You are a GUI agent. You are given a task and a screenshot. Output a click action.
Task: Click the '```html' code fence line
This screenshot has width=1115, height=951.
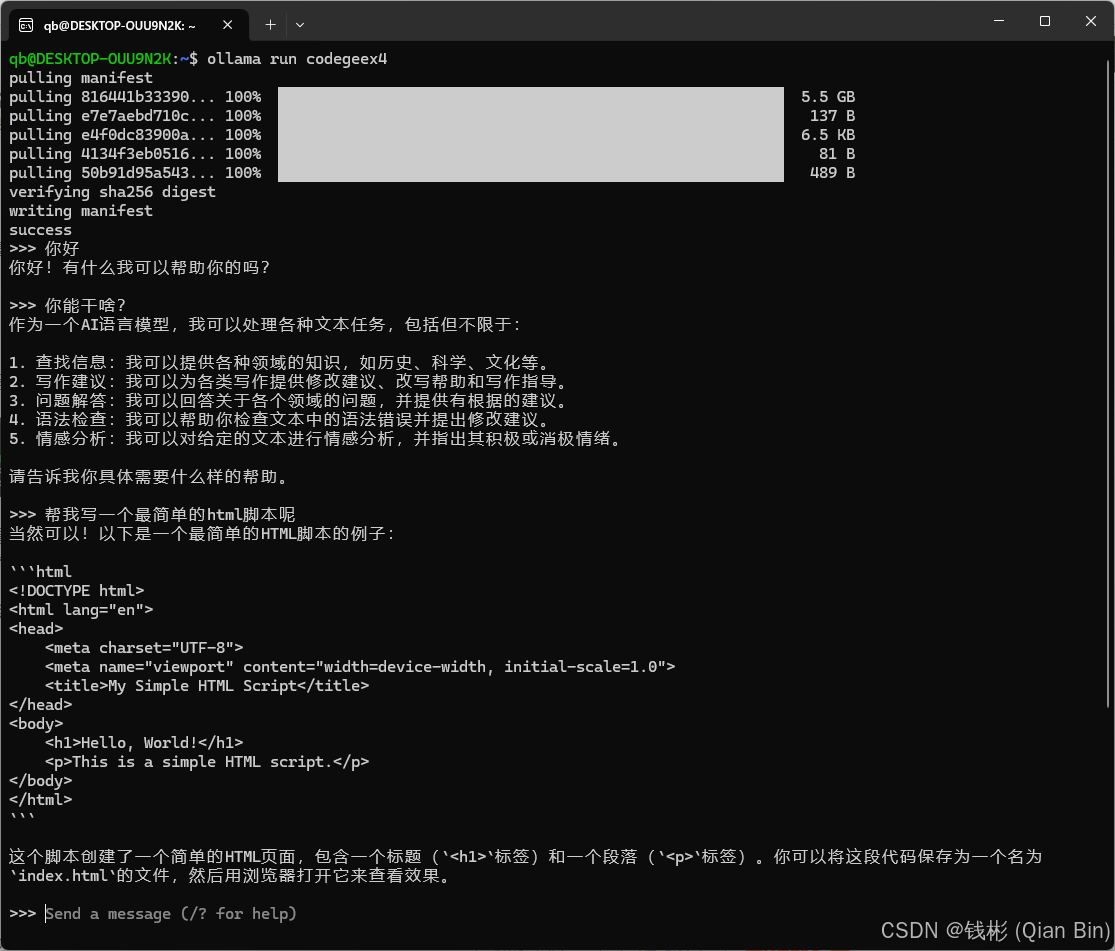point(40,571)
